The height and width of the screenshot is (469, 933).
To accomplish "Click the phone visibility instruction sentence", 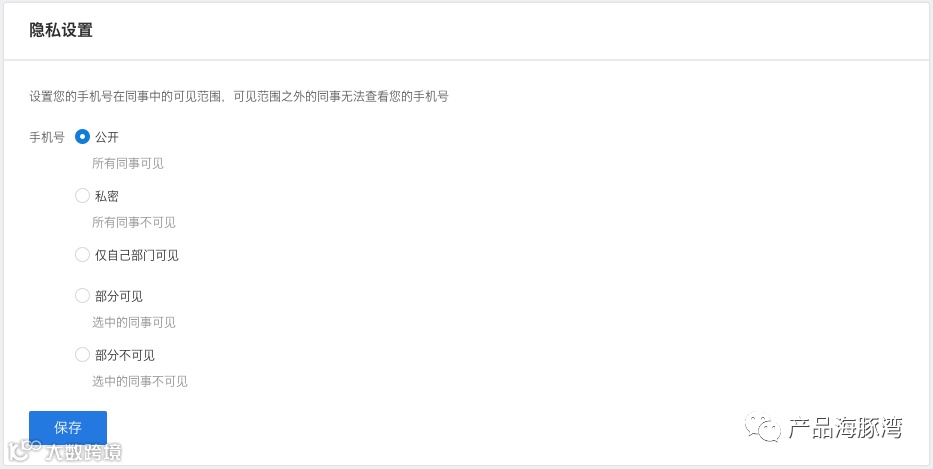I will (239, 96).
